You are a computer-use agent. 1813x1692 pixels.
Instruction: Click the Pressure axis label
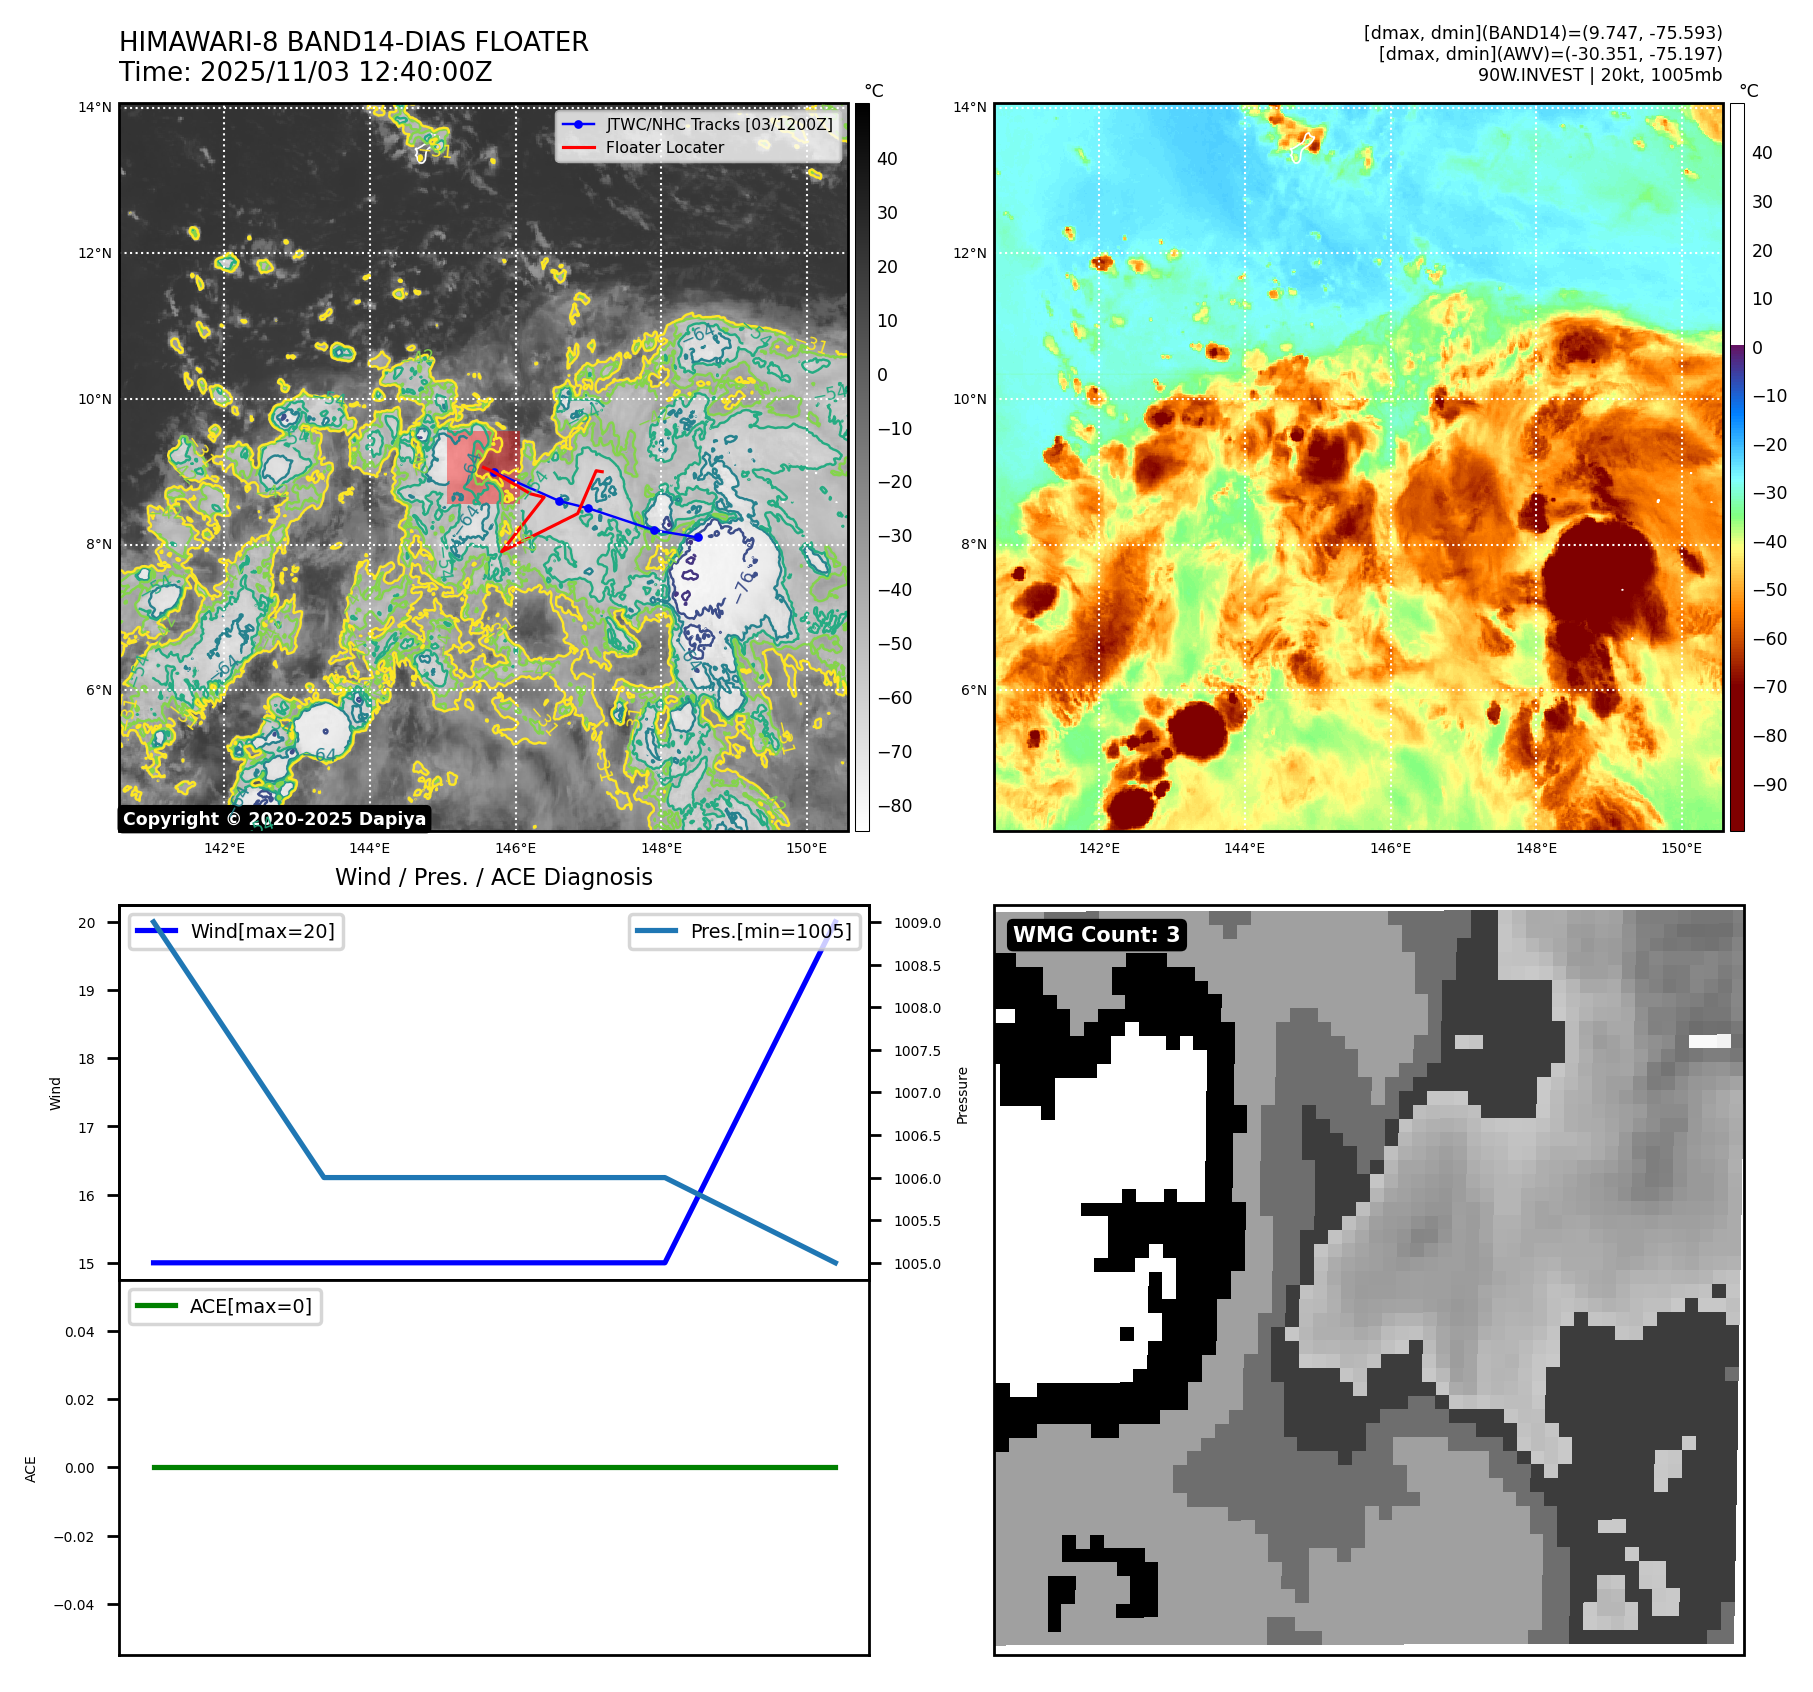pos(962,1095)
